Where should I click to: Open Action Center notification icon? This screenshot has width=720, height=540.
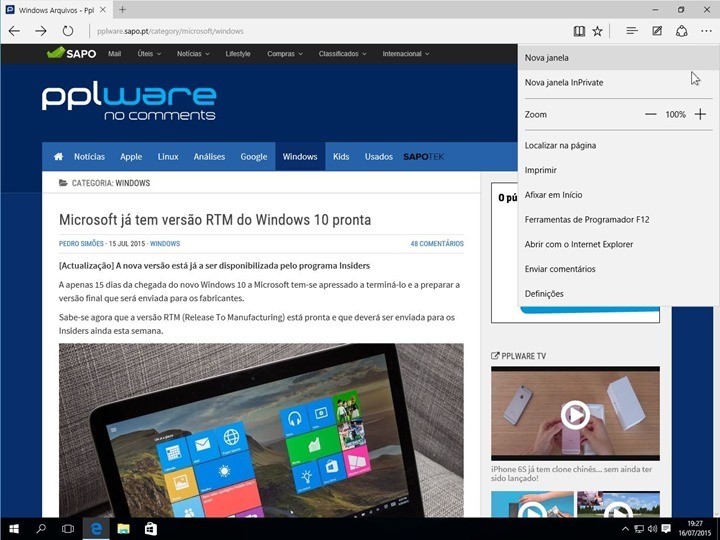point(666,529)
